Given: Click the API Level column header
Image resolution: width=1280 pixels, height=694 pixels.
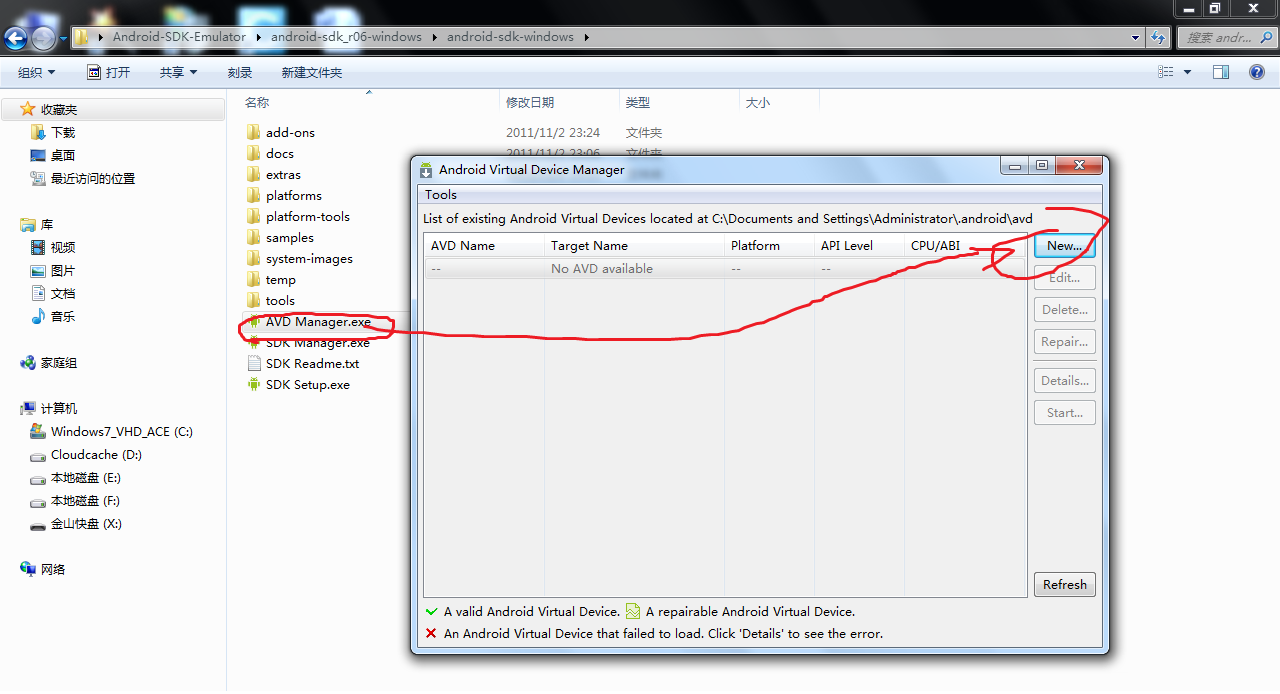Looking at the screenshot, I should point(859,245).
